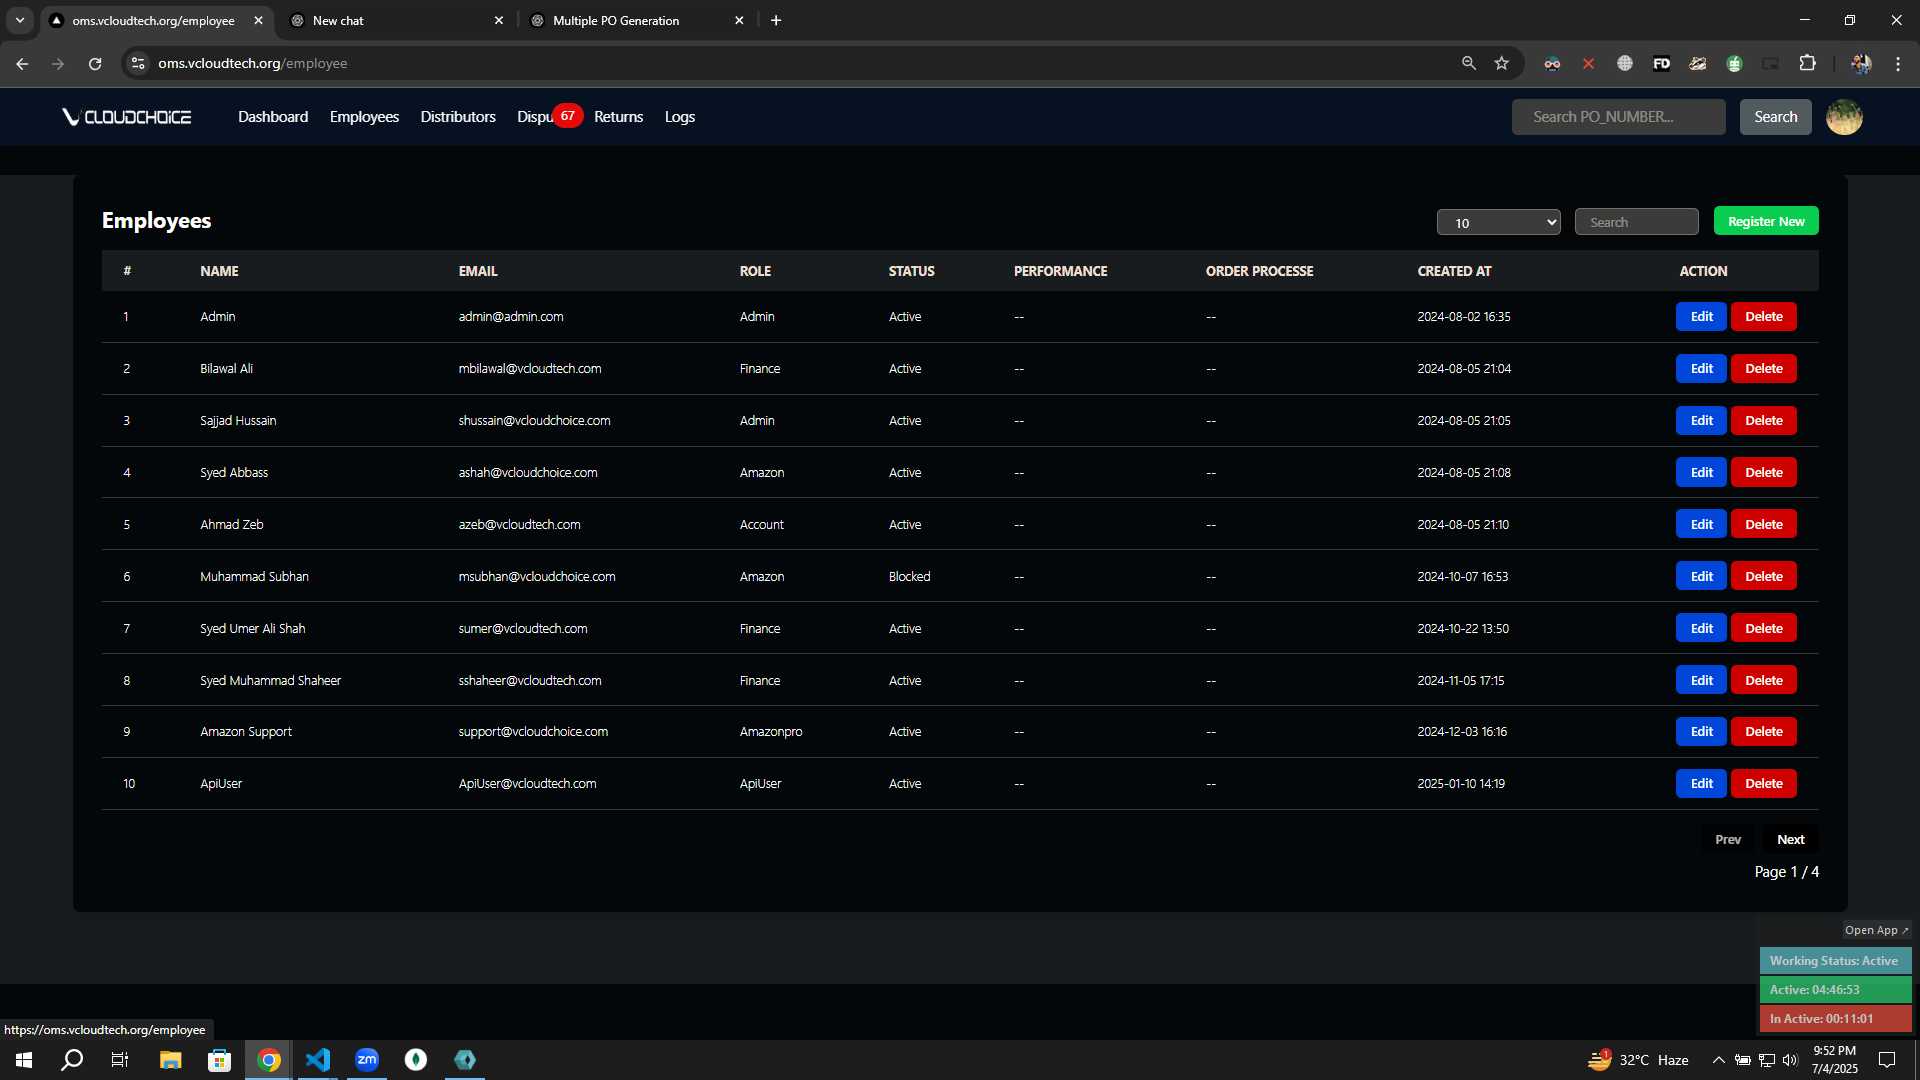Click the Prev pagination button
Image resolution: width=1920 pixels, height=1080 pixels.
click(x=1727, y=840)
